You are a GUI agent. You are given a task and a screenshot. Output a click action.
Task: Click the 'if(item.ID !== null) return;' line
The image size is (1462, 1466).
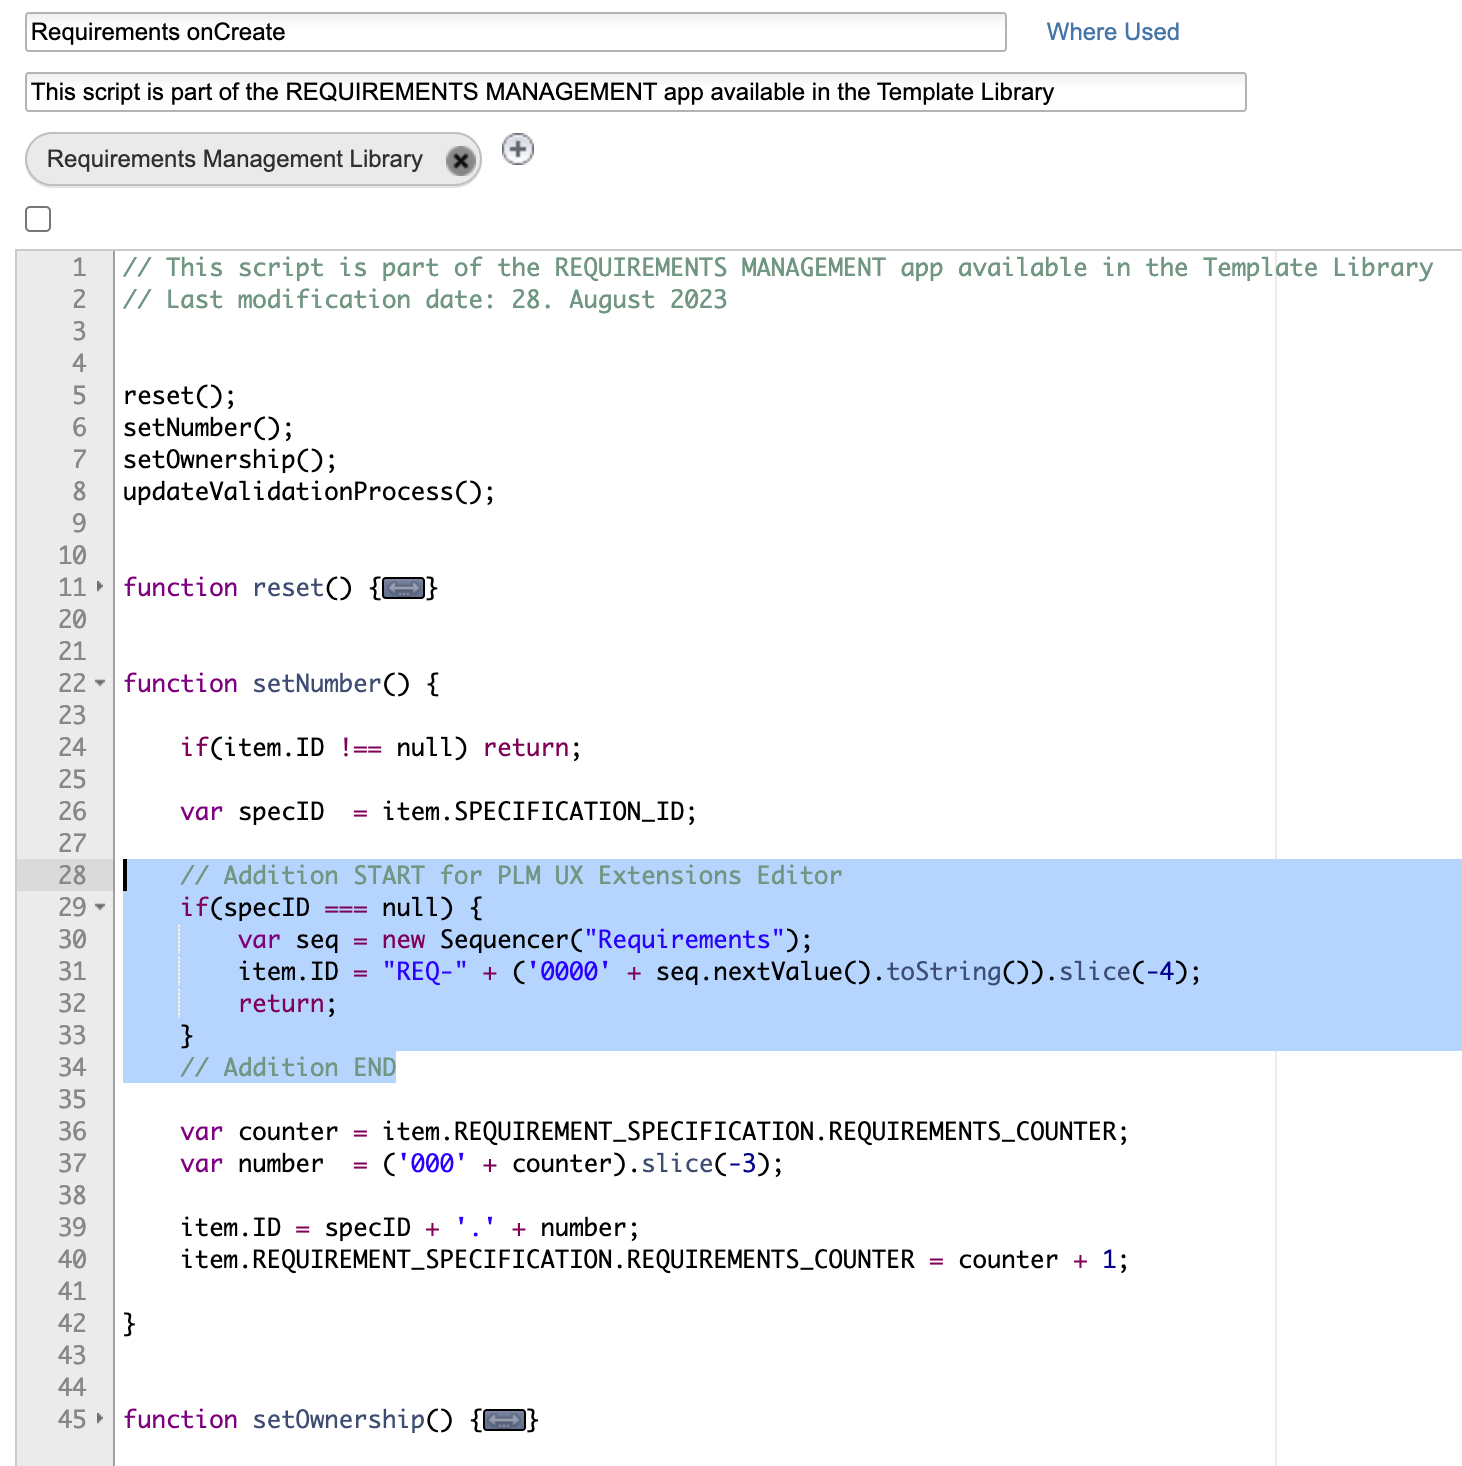(x=380, y=747)
